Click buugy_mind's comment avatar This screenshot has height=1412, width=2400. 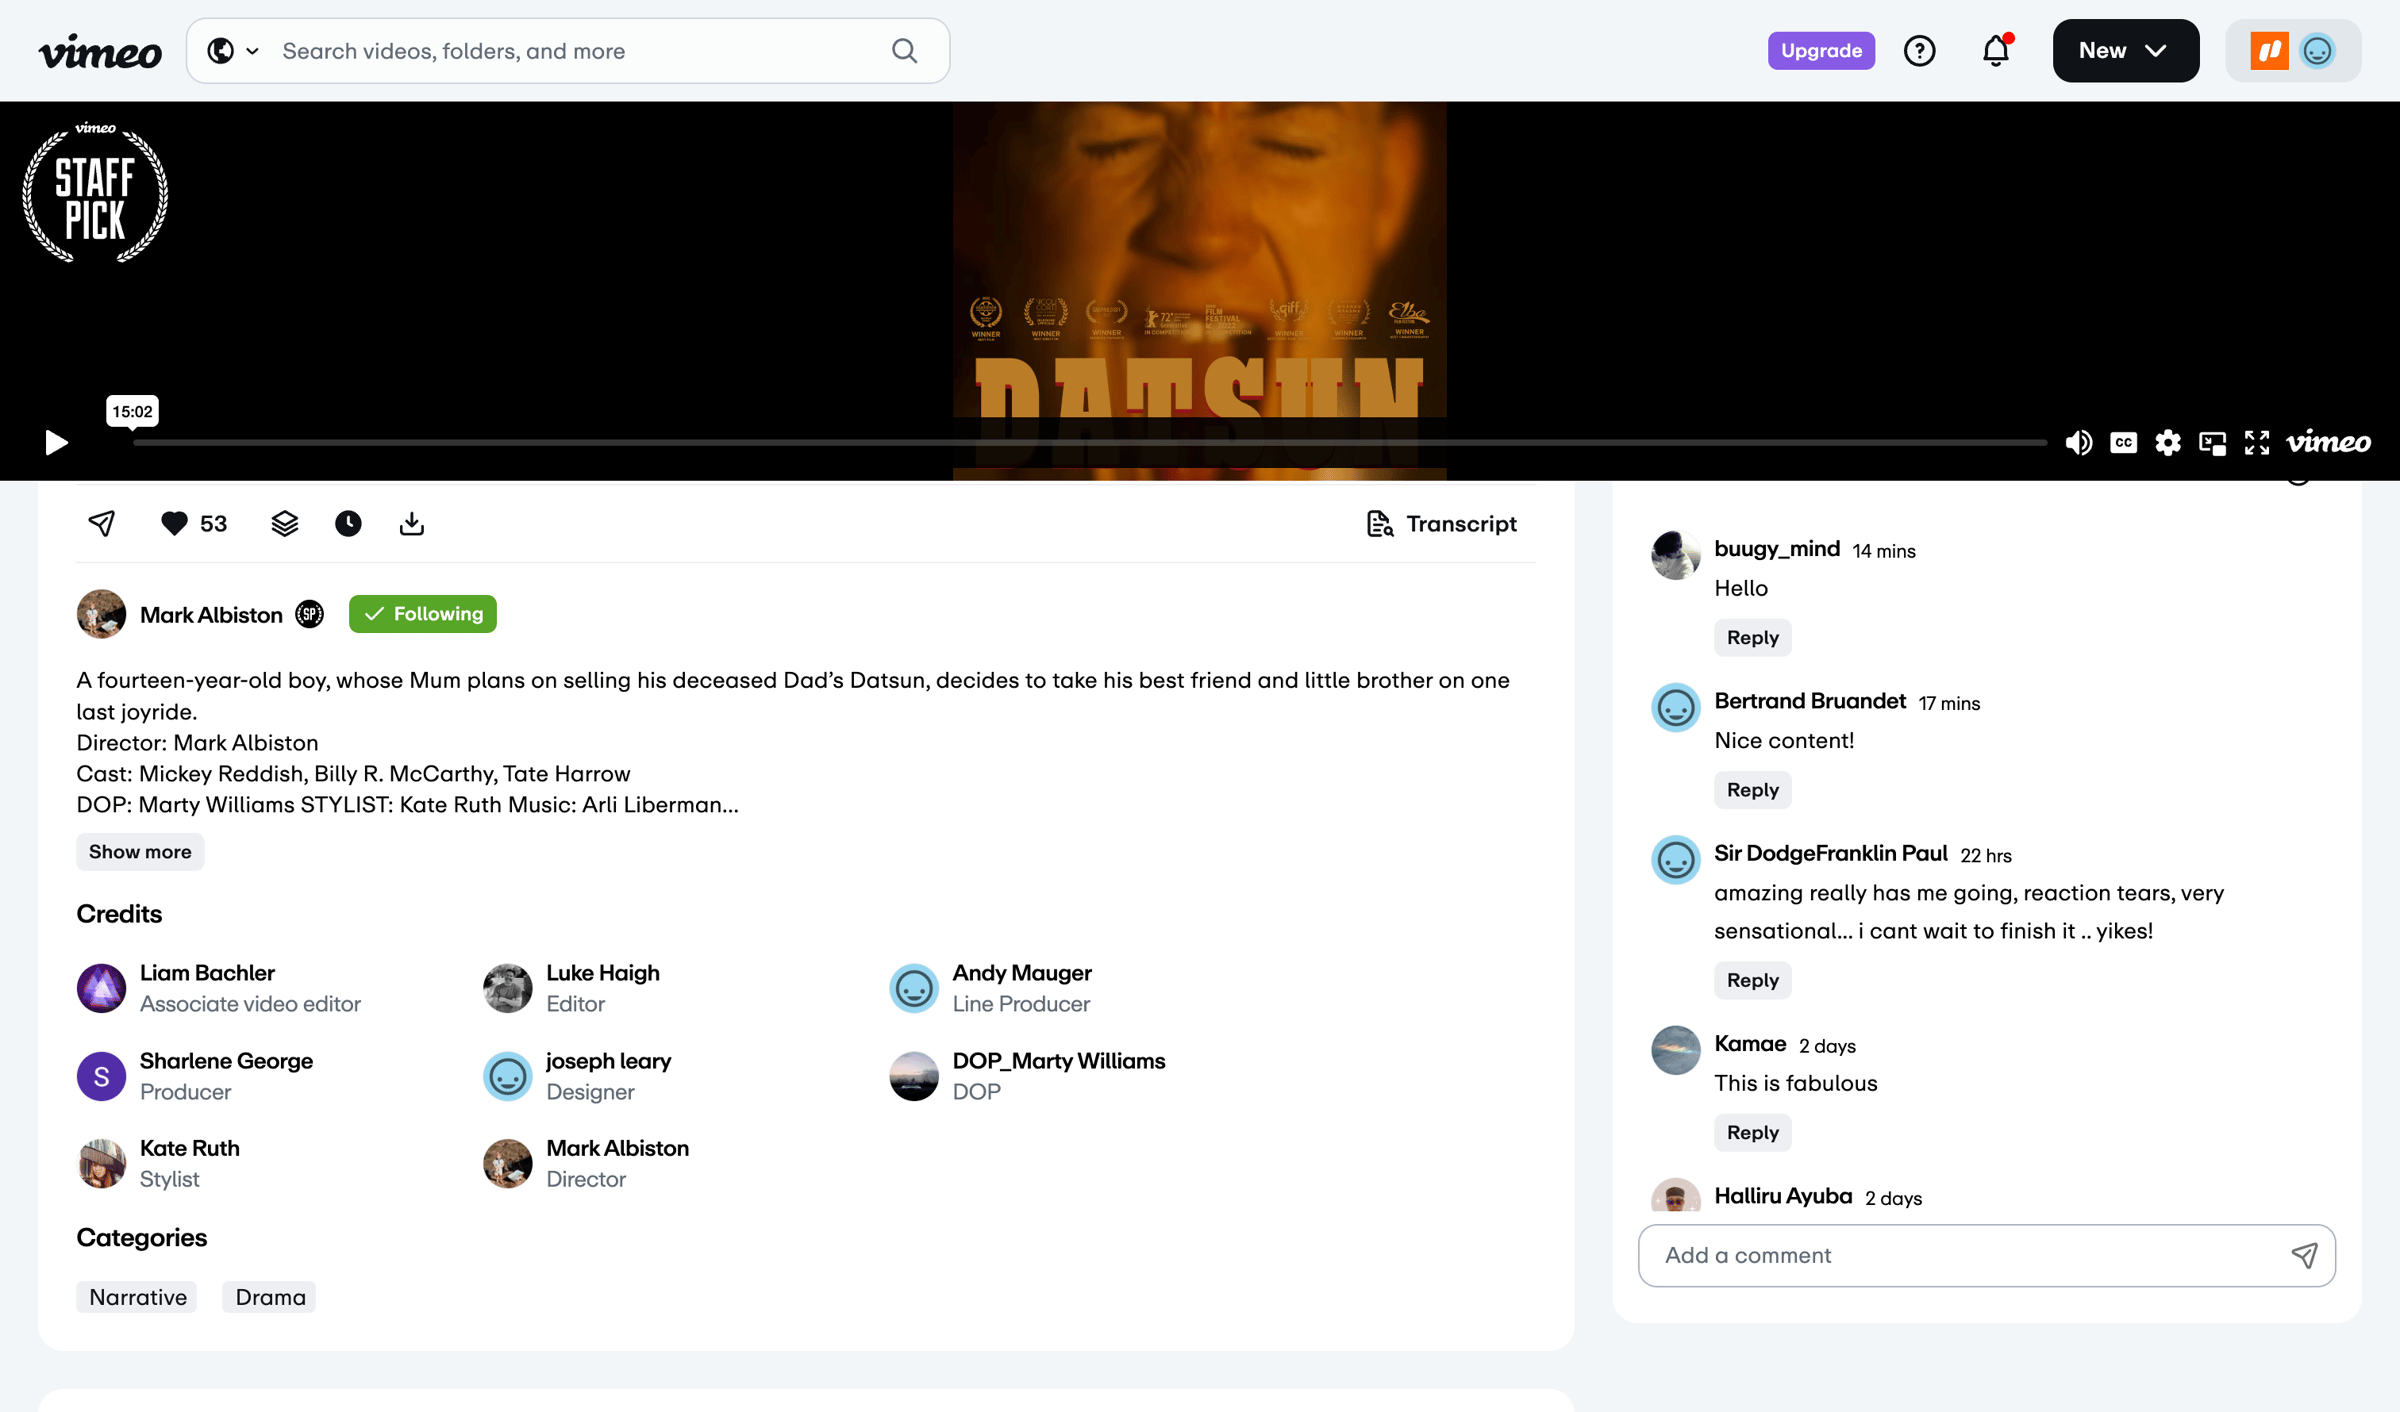[x=1676, y=554]
